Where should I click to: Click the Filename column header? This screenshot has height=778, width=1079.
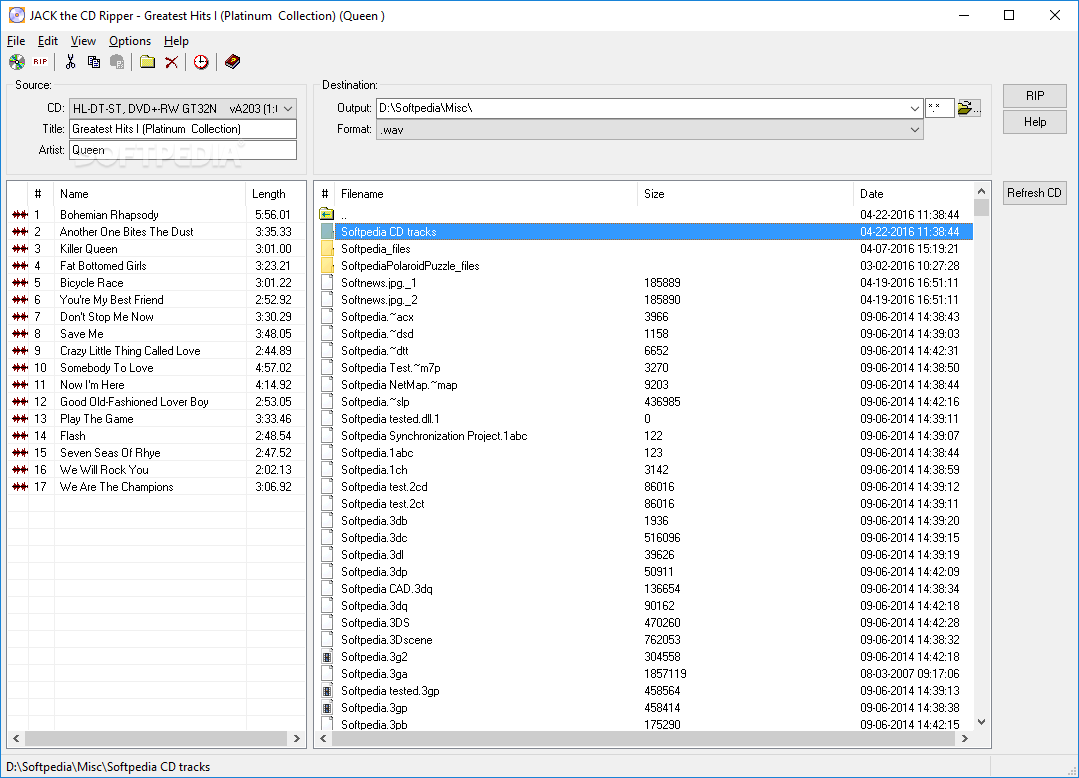(487, 194)
